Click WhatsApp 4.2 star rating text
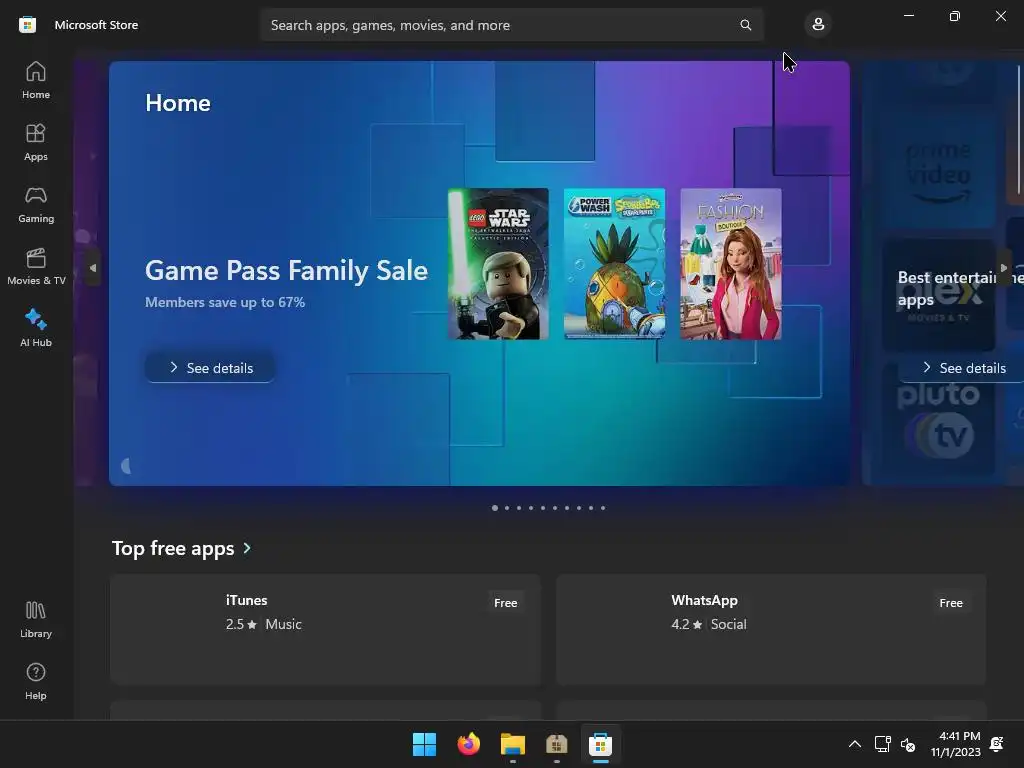This screenshot has width=1024, height=768. point(686,624)
